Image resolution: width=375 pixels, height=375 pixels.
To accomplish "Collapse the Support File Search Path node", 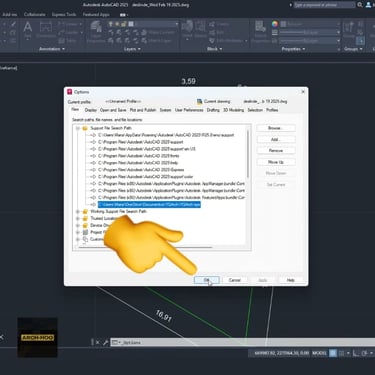I will click(78, 128).
